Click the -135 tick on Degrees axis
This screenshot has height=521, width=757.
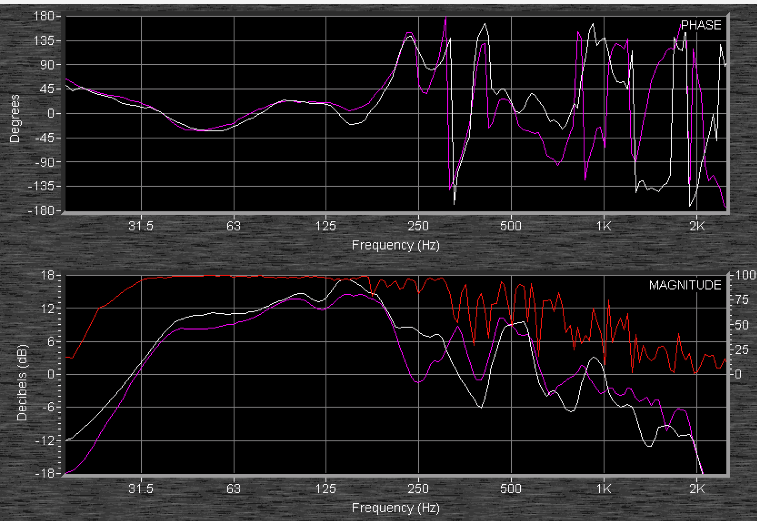coord(41,186)
